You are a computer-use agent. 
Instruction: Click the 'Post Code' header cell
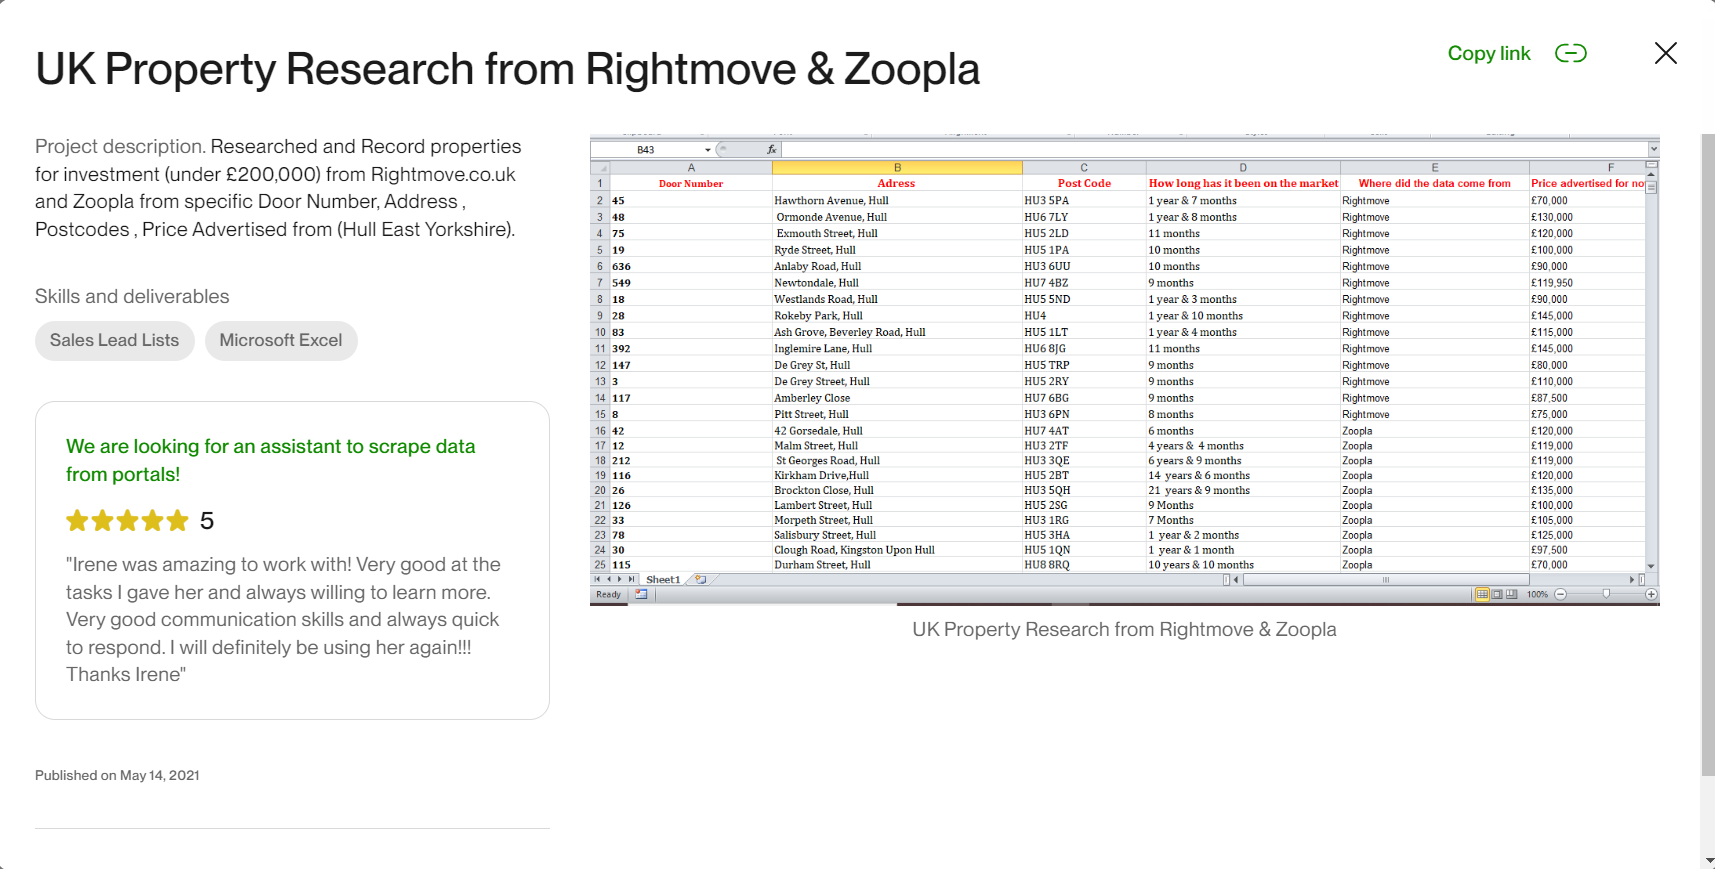[1084, 184]
